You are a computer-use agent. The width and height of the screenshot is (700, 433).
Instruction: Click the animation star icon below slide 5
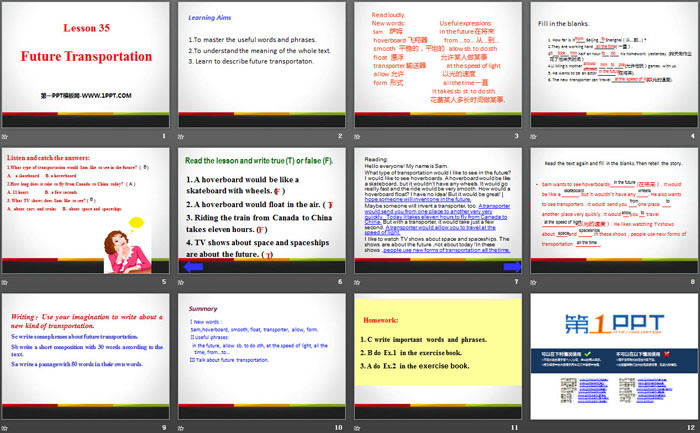tap(6, 283)
